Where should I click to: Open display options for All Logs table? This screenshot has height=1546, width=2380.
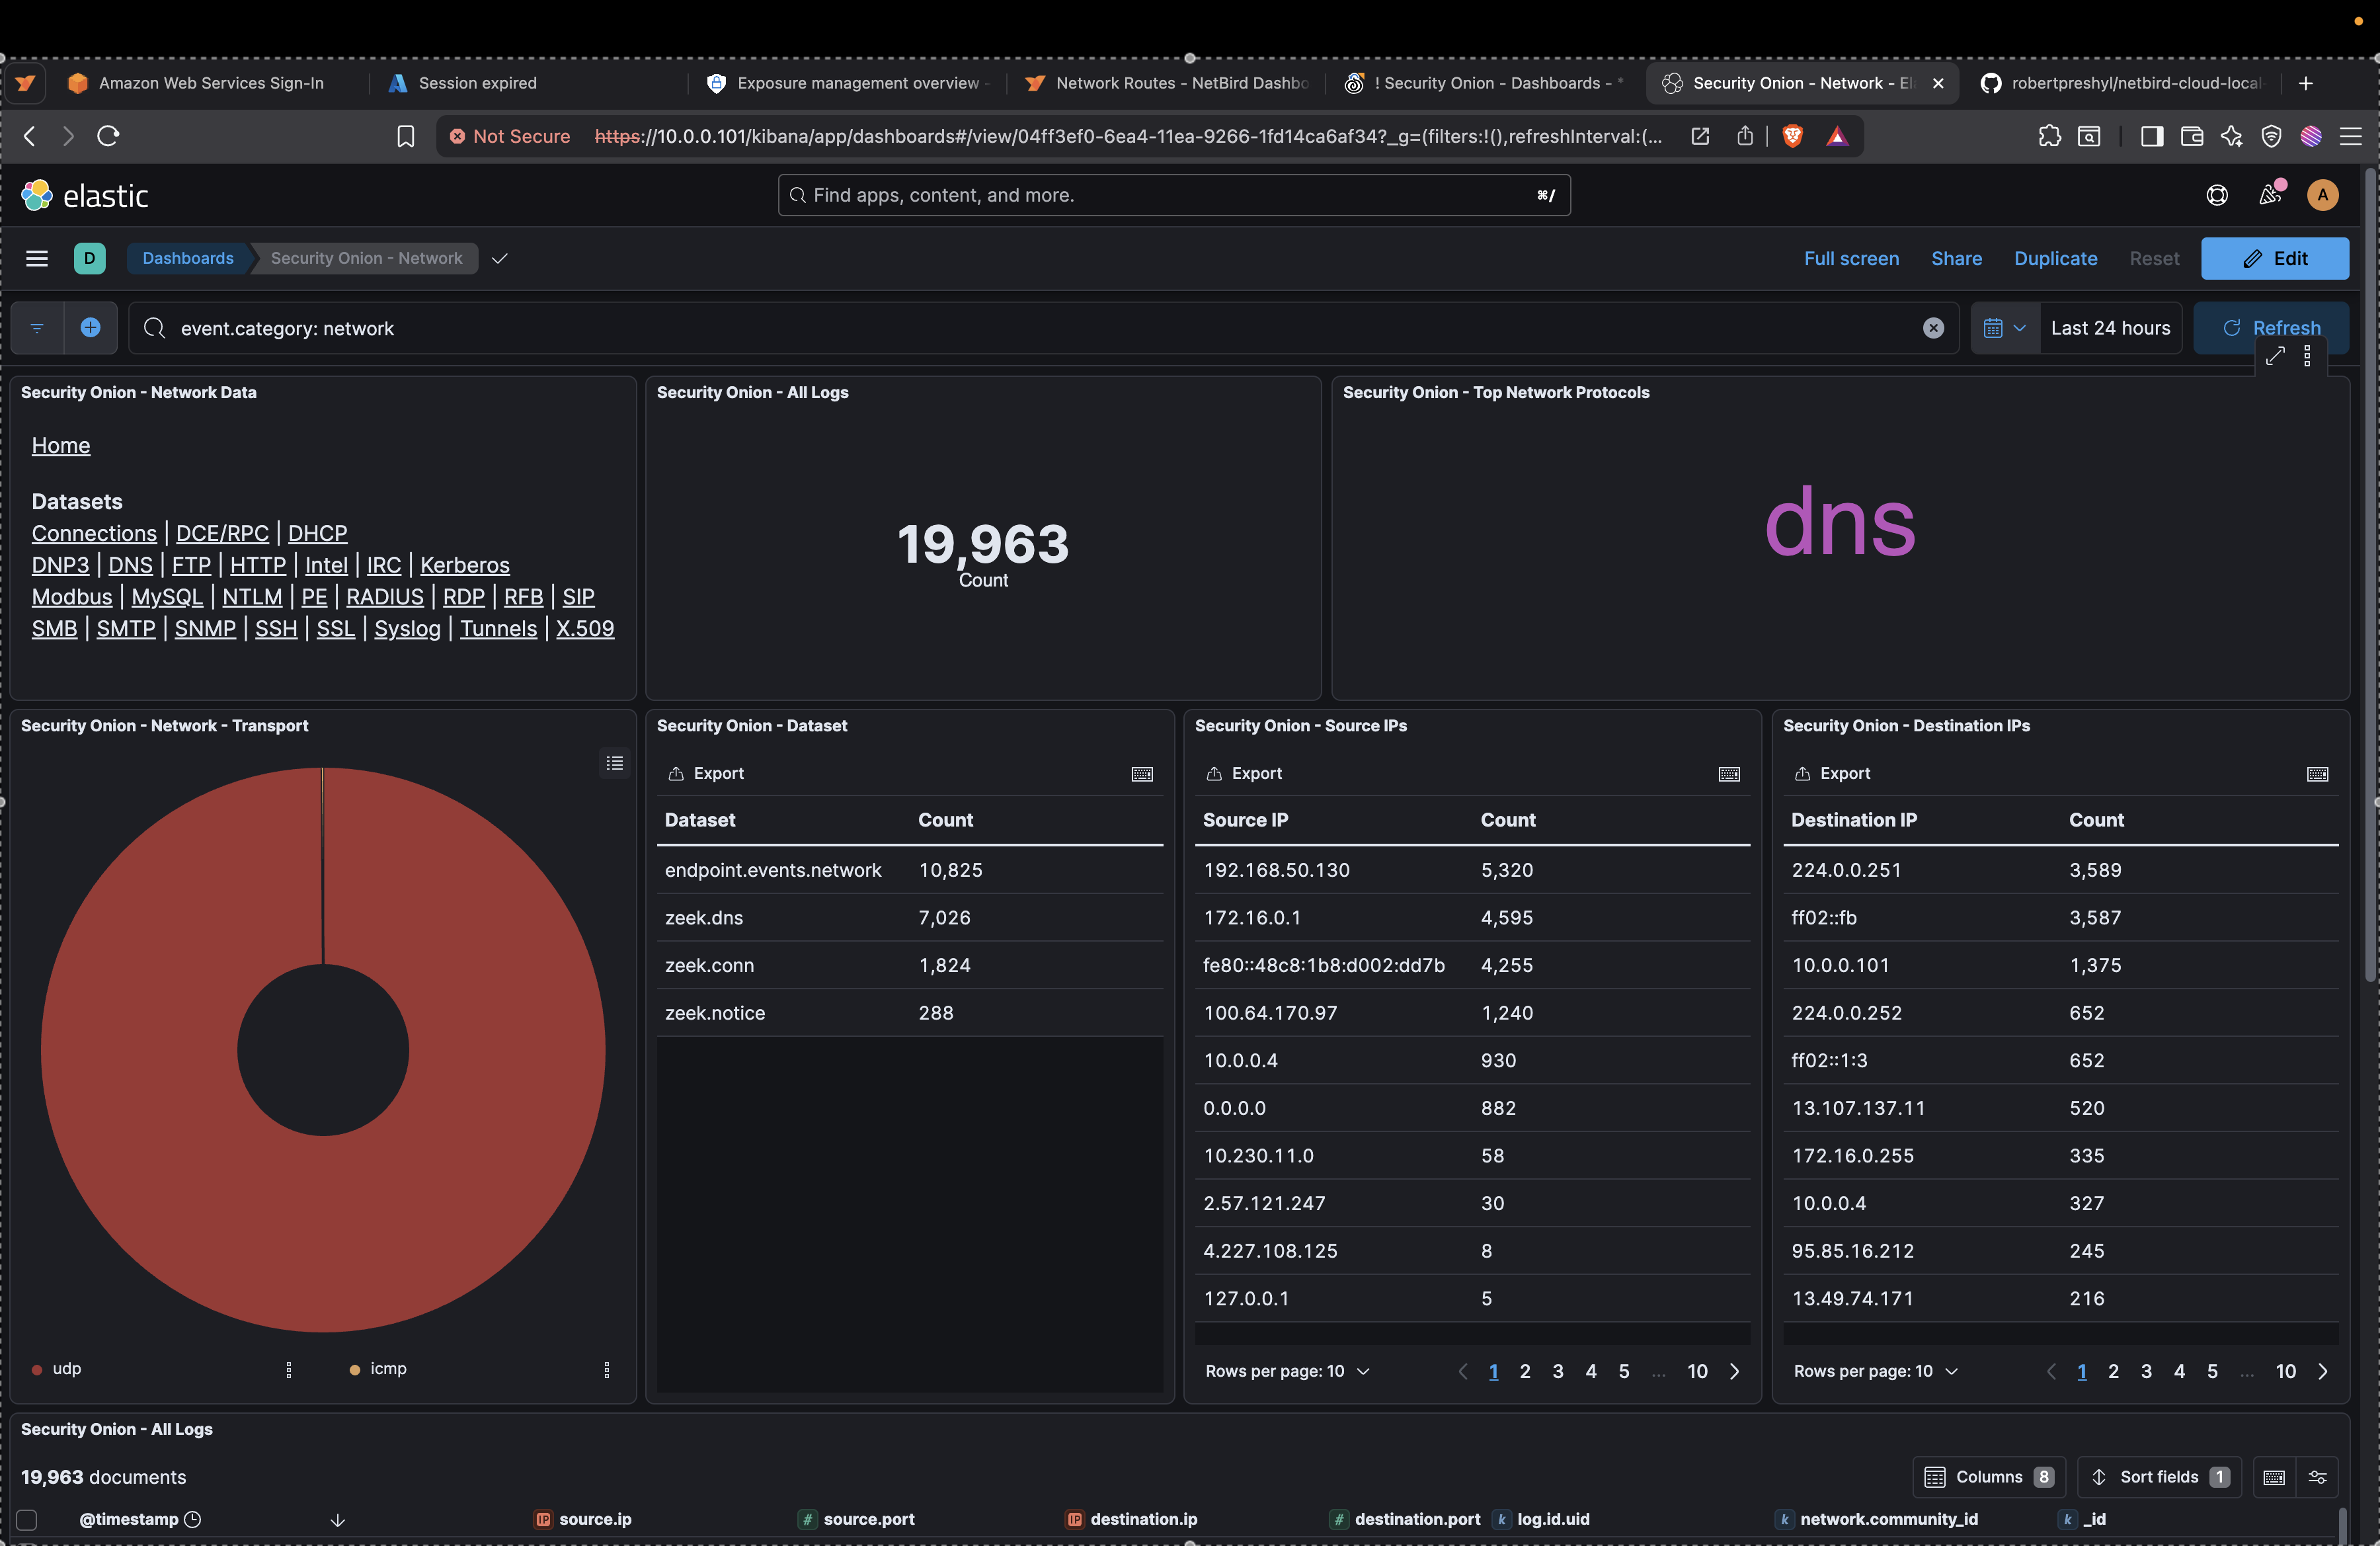(x=2317, y=1477)
